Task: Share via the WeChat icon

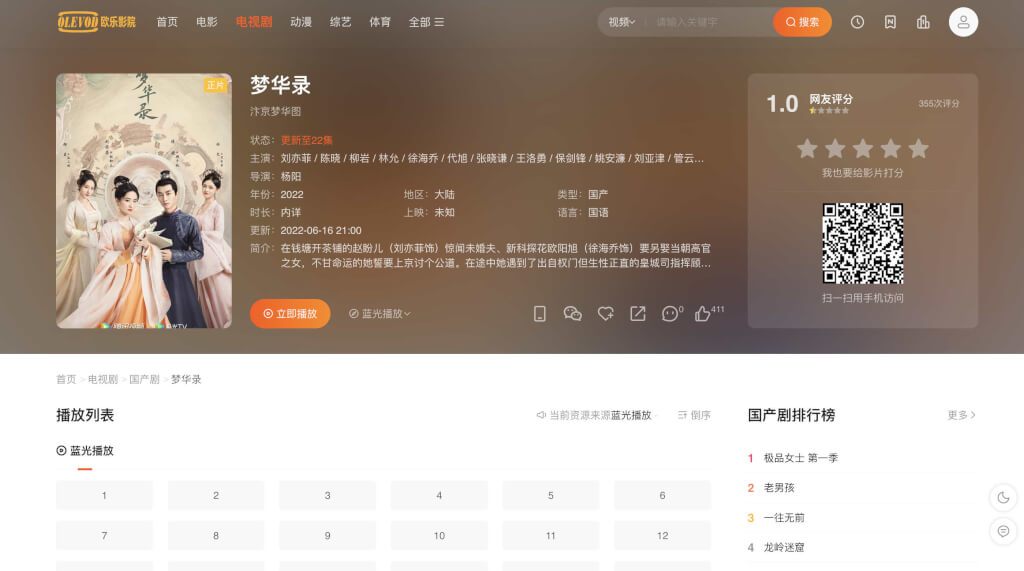Action: click(572, 314)
